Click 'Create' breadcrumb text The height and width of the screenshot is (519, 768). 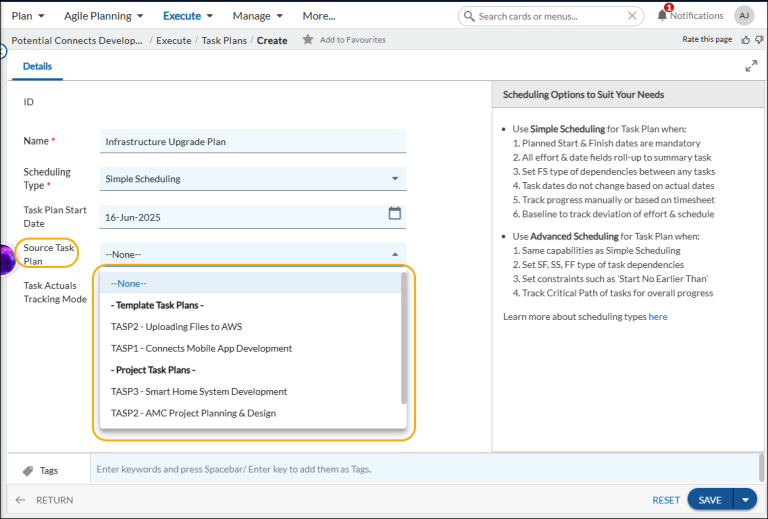click(x=272, y=40)
